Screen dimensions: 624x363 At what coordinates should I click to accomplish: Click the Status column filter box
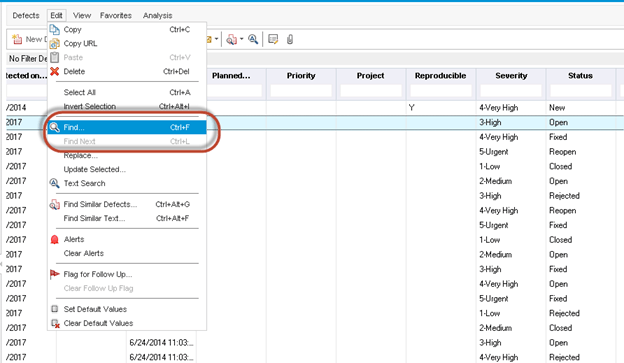581,91
